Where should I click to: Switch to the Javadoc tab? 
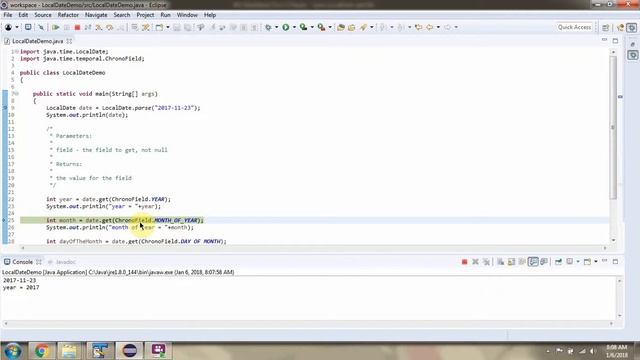pyautogui.click(x=62, y=262)
